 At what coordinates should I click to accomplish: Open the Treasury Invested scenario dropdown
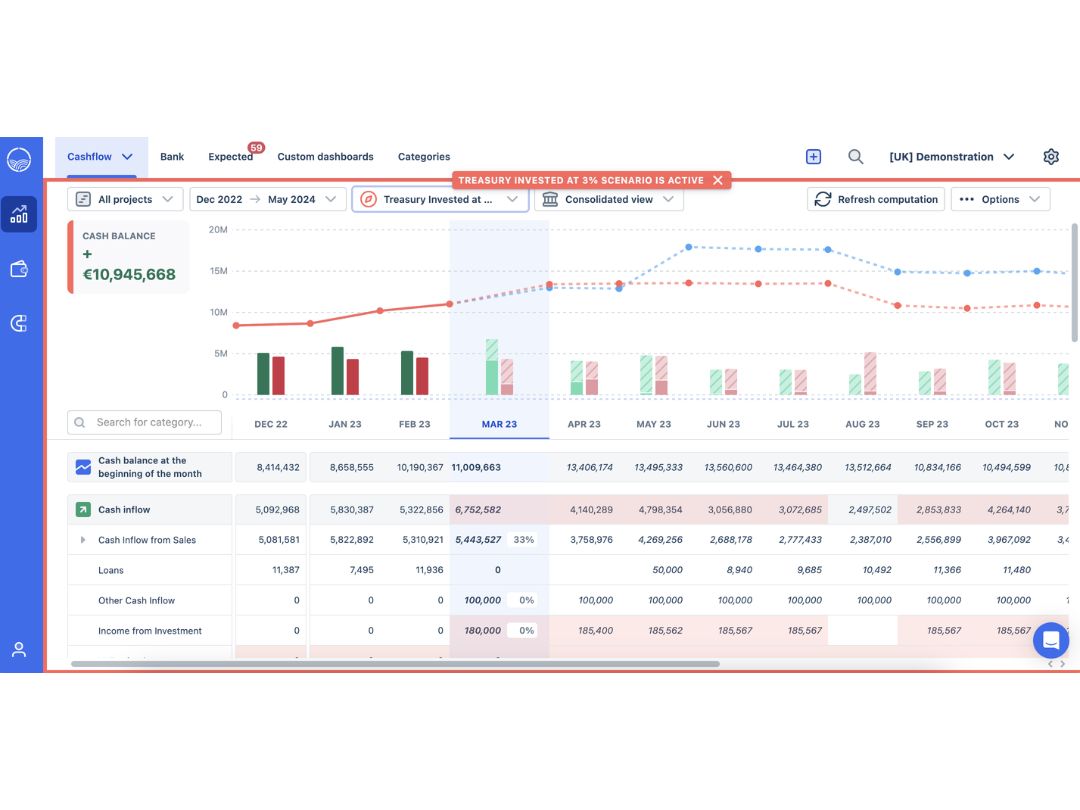pos(440,199)
